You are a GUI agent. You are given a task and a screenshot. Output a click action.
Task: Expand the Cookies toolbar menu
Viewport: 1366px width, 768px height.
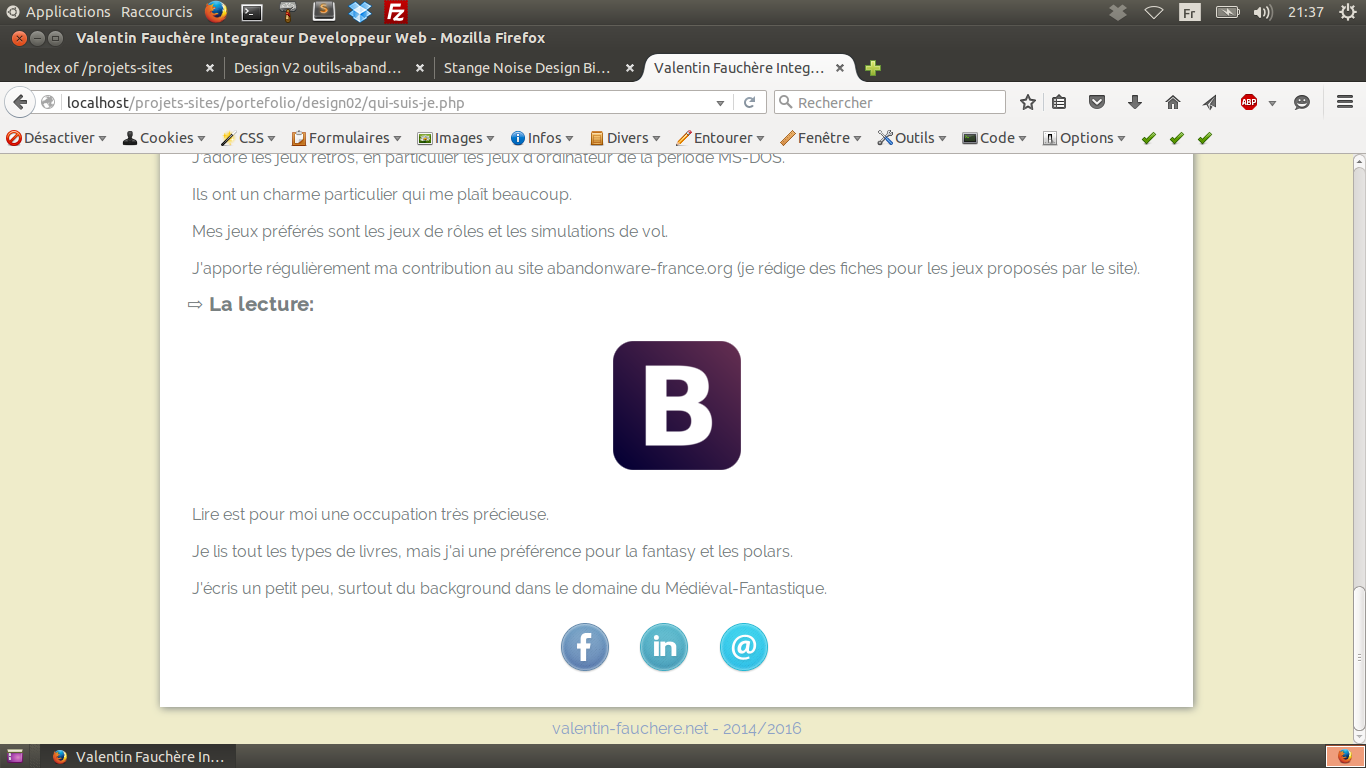[x=164, y=138]
